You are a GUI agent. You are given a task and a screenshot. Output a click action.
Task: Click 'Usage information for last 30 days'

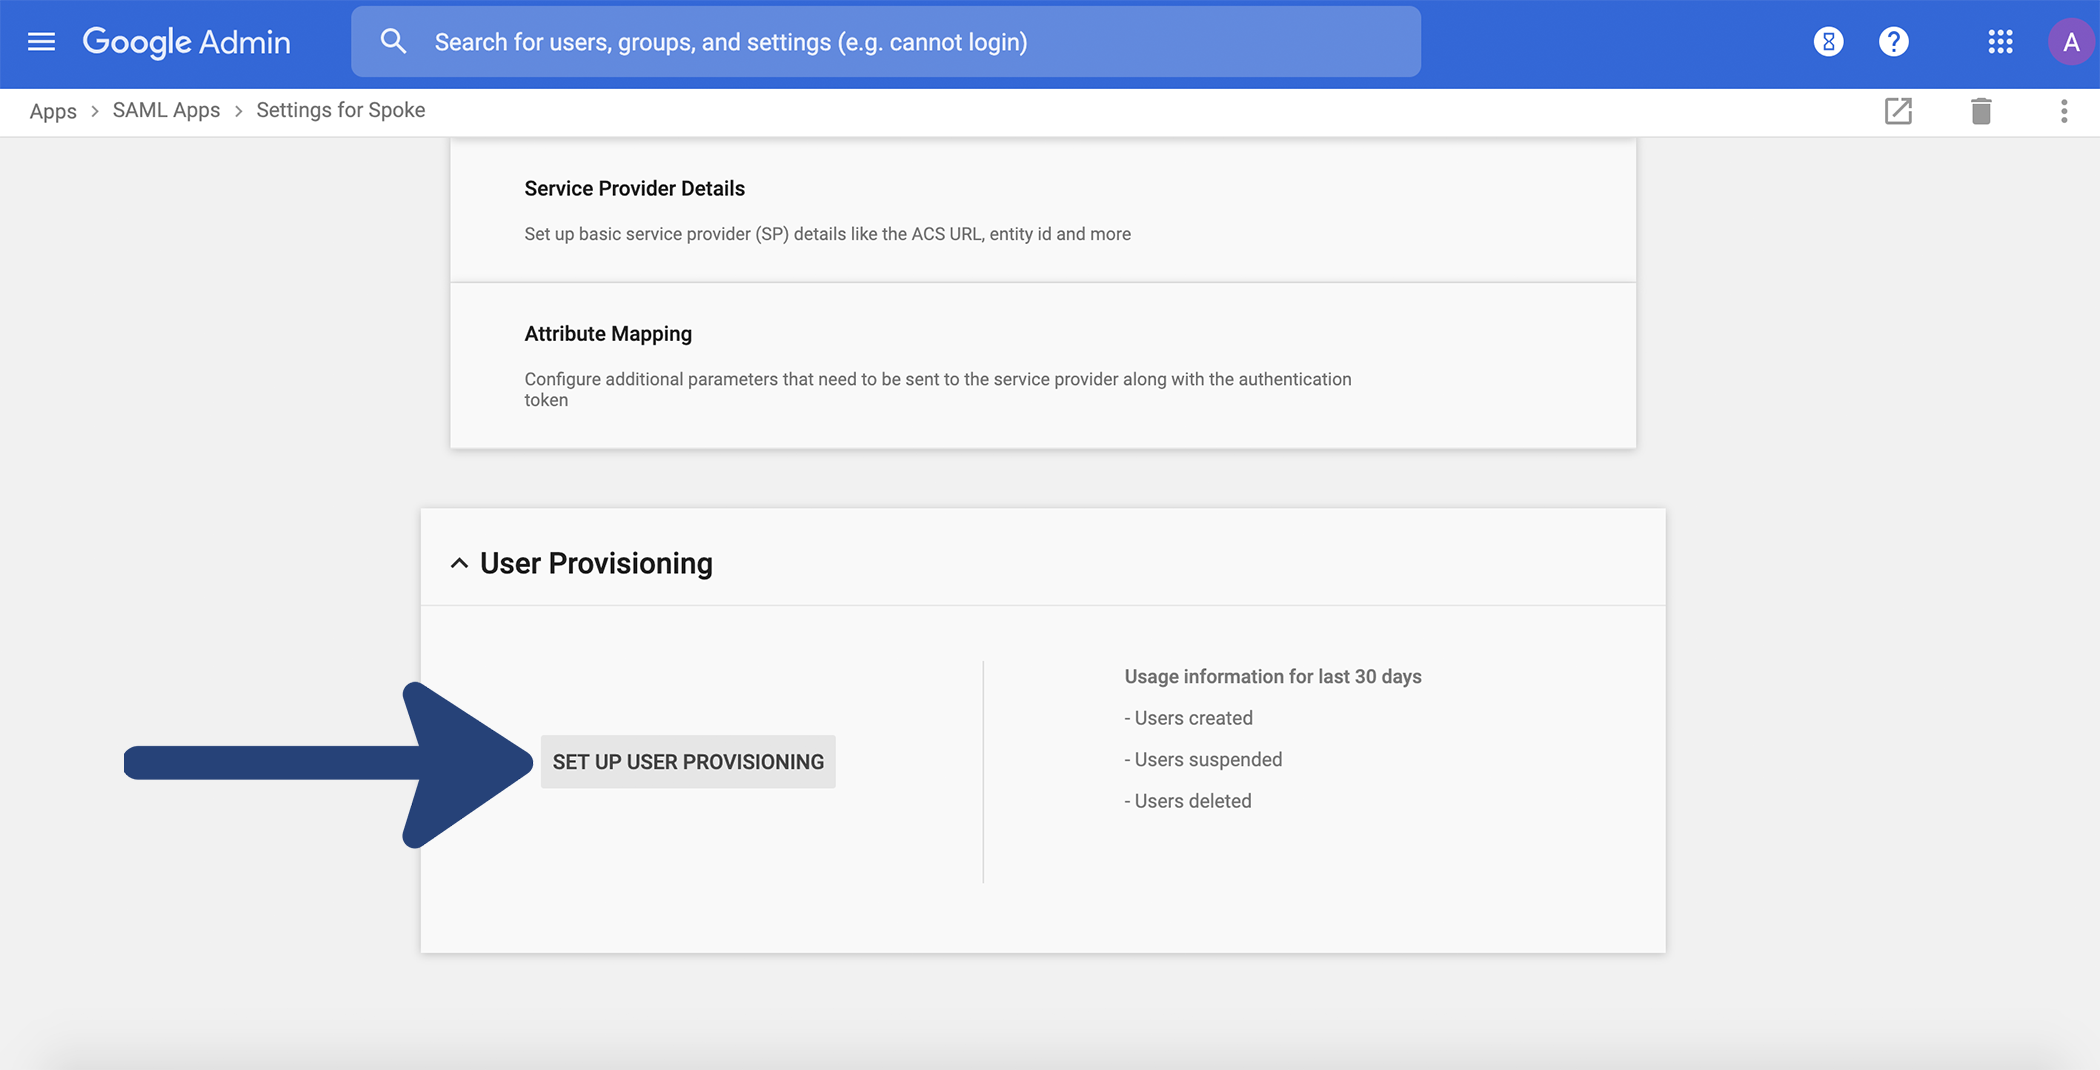pyautogui.click(x=1273, y=677)
